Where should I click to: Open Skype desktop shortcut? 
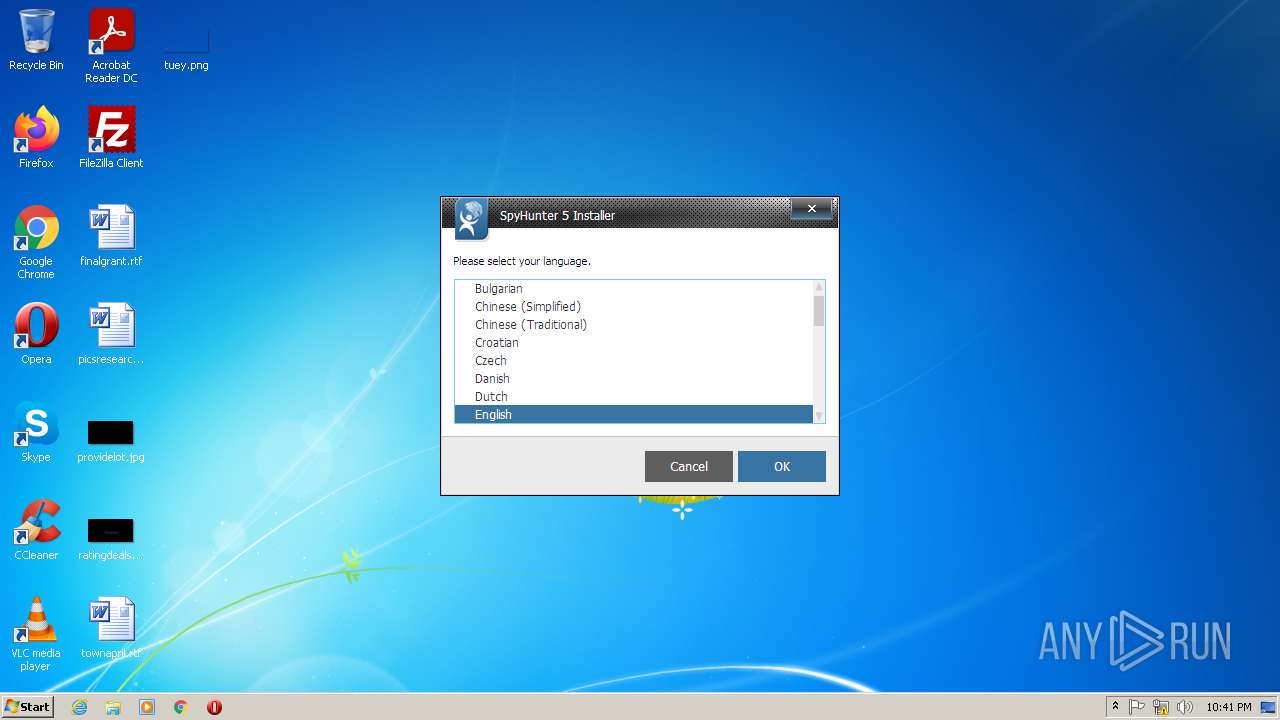tap(36, 432)
